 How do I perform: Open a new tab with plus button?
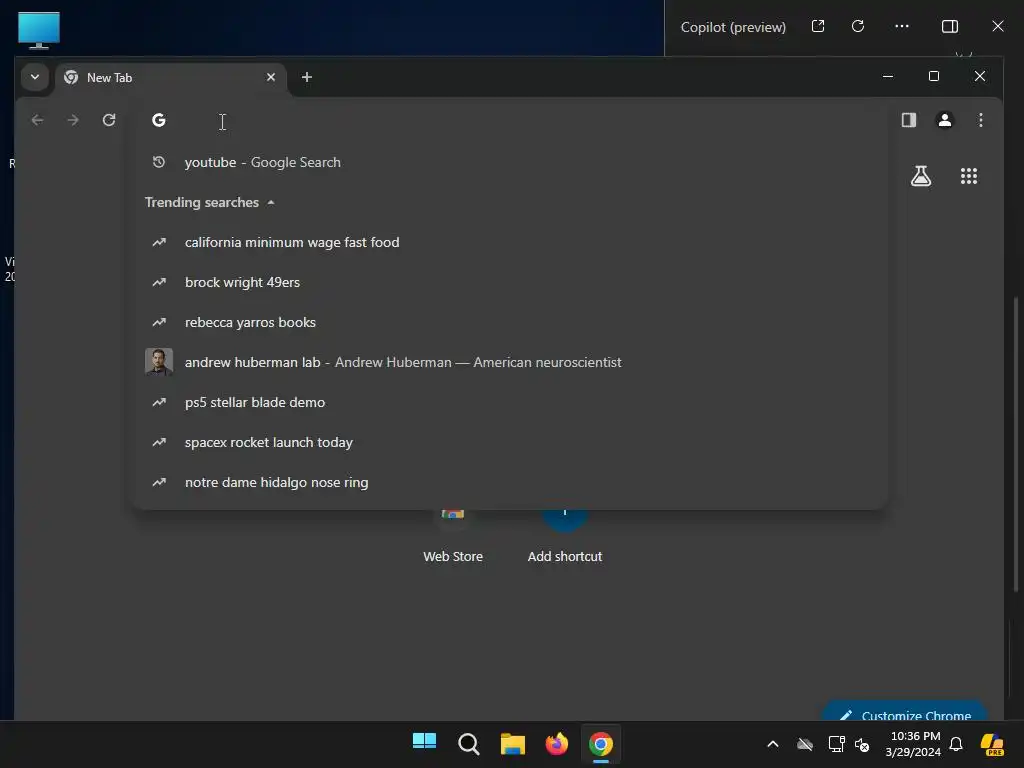point(306,77)
